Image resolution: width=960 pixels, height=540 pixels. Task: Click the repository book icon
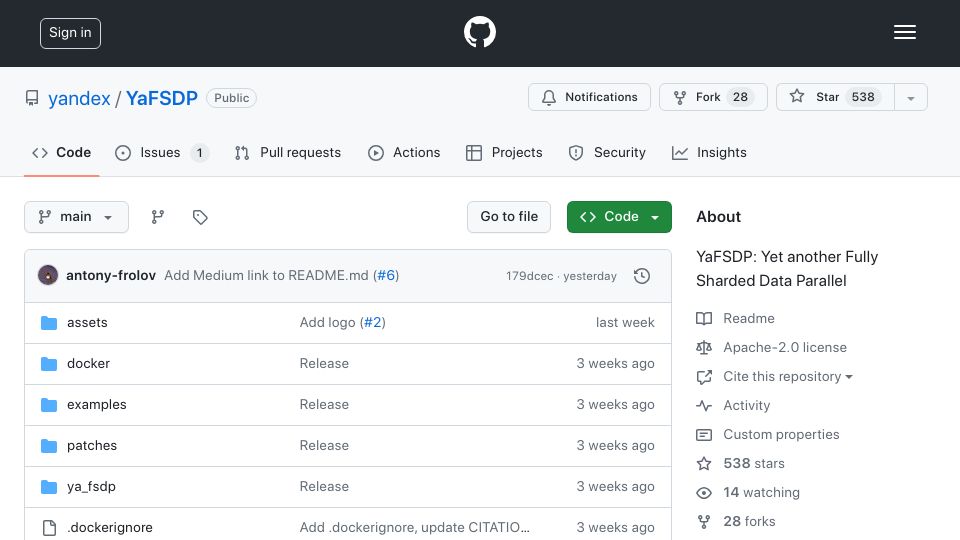[x=32, y=98]
